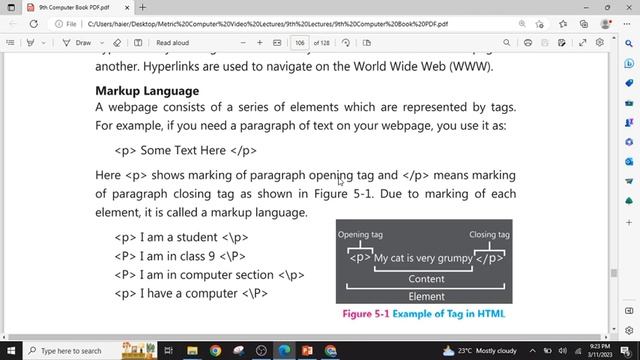
Task: Open the clock and calendar flyout
Action: [x=600, y=351]
